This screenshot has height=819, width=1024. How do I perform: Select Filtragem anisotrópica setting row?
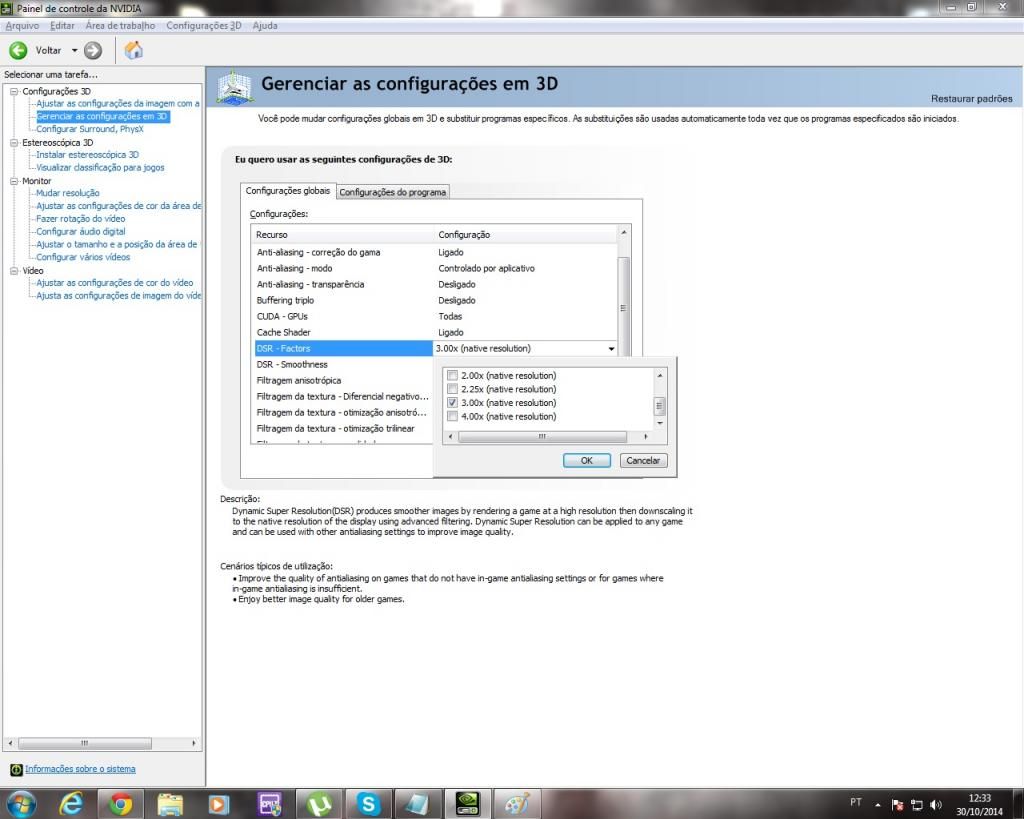[x=344, y=380]
